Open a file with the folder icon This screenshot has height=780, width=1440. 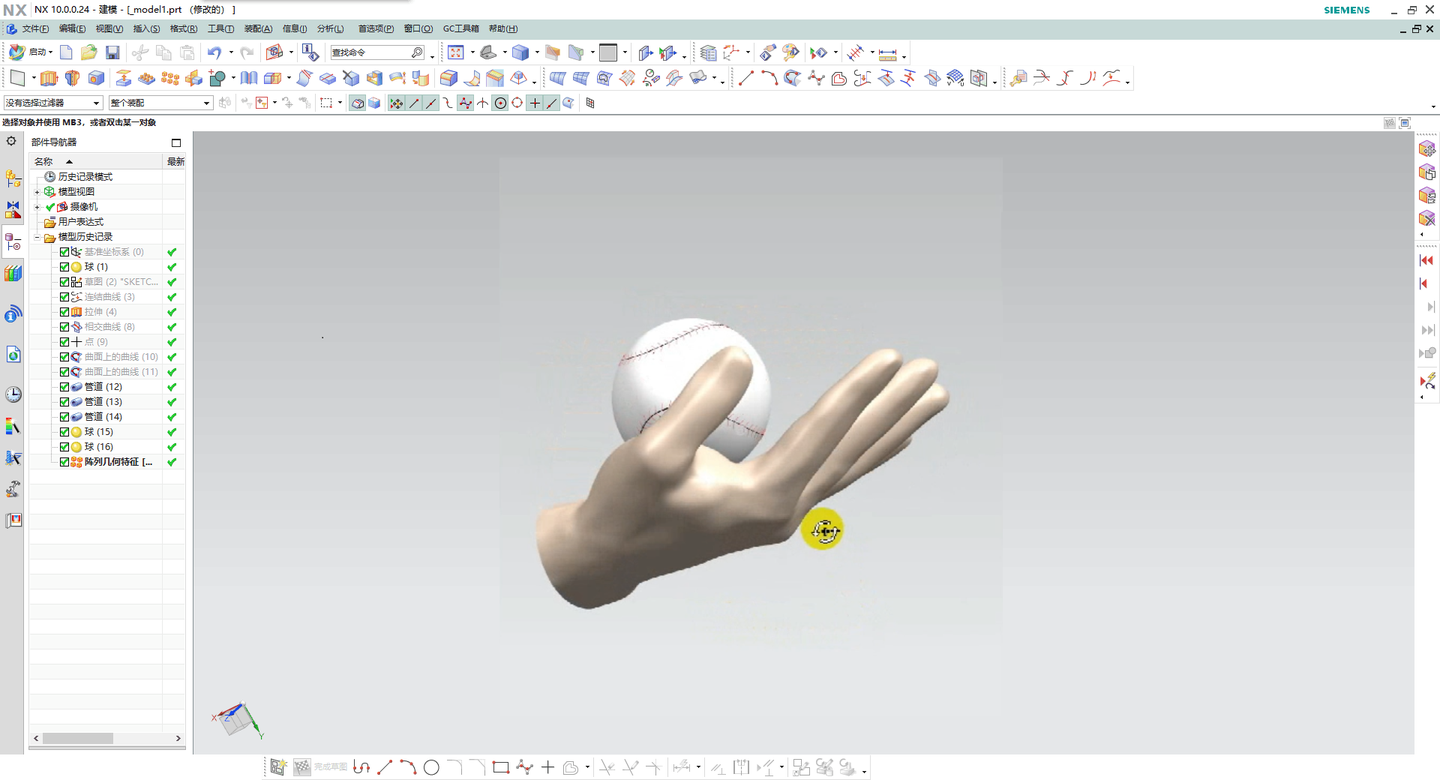click(89, 53)
